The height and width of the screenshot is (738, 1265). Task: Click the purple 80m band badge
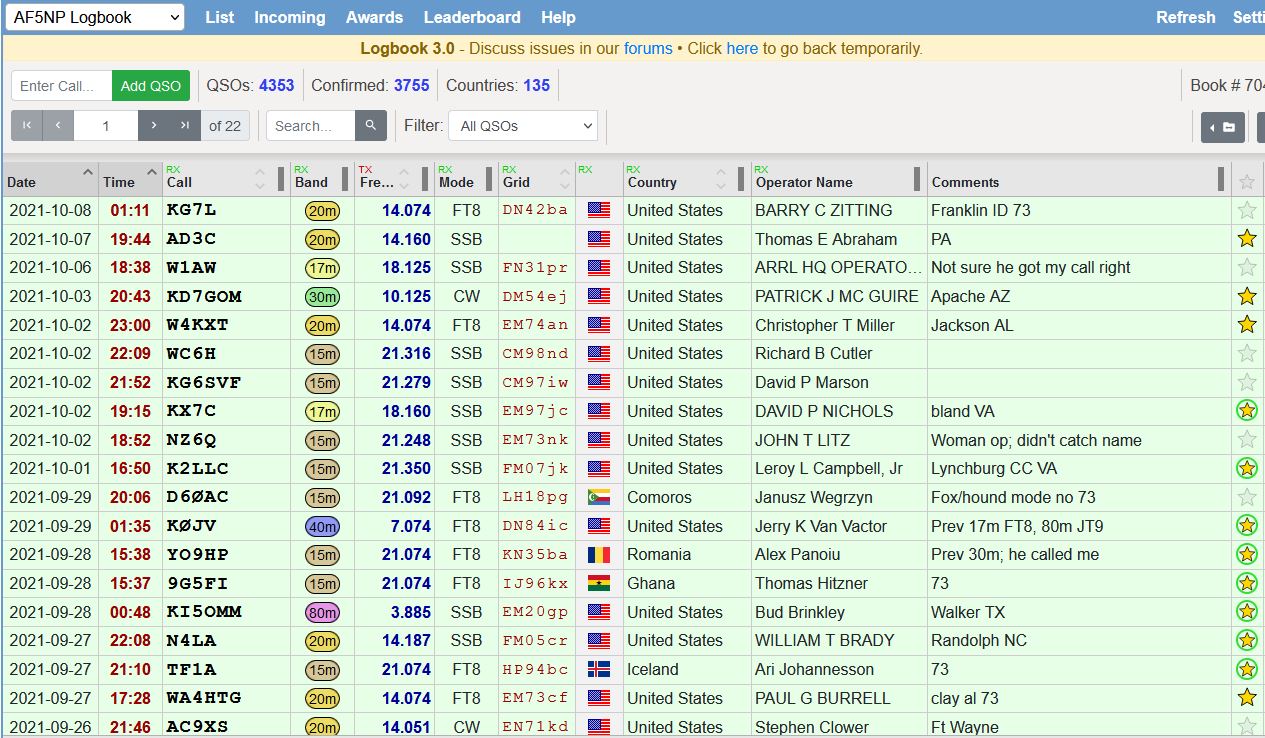click(x=322, y=612)
